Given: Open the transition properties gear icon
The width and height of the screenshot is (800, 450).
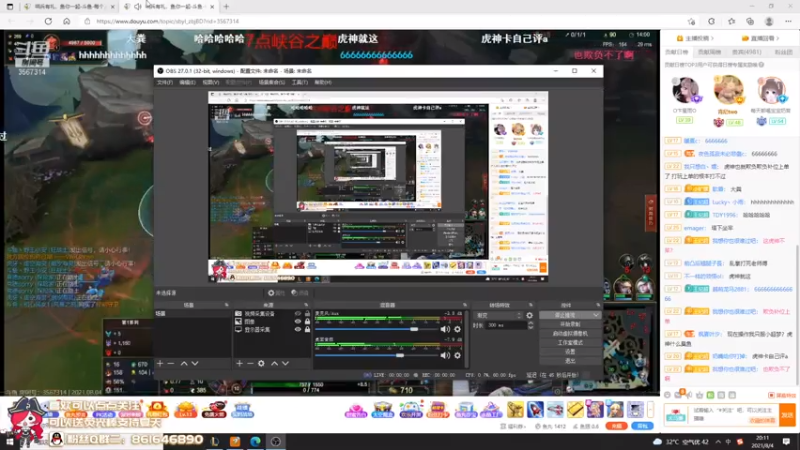Looking at the screenshot, I should pyautogui.click(x=530, y=315).
